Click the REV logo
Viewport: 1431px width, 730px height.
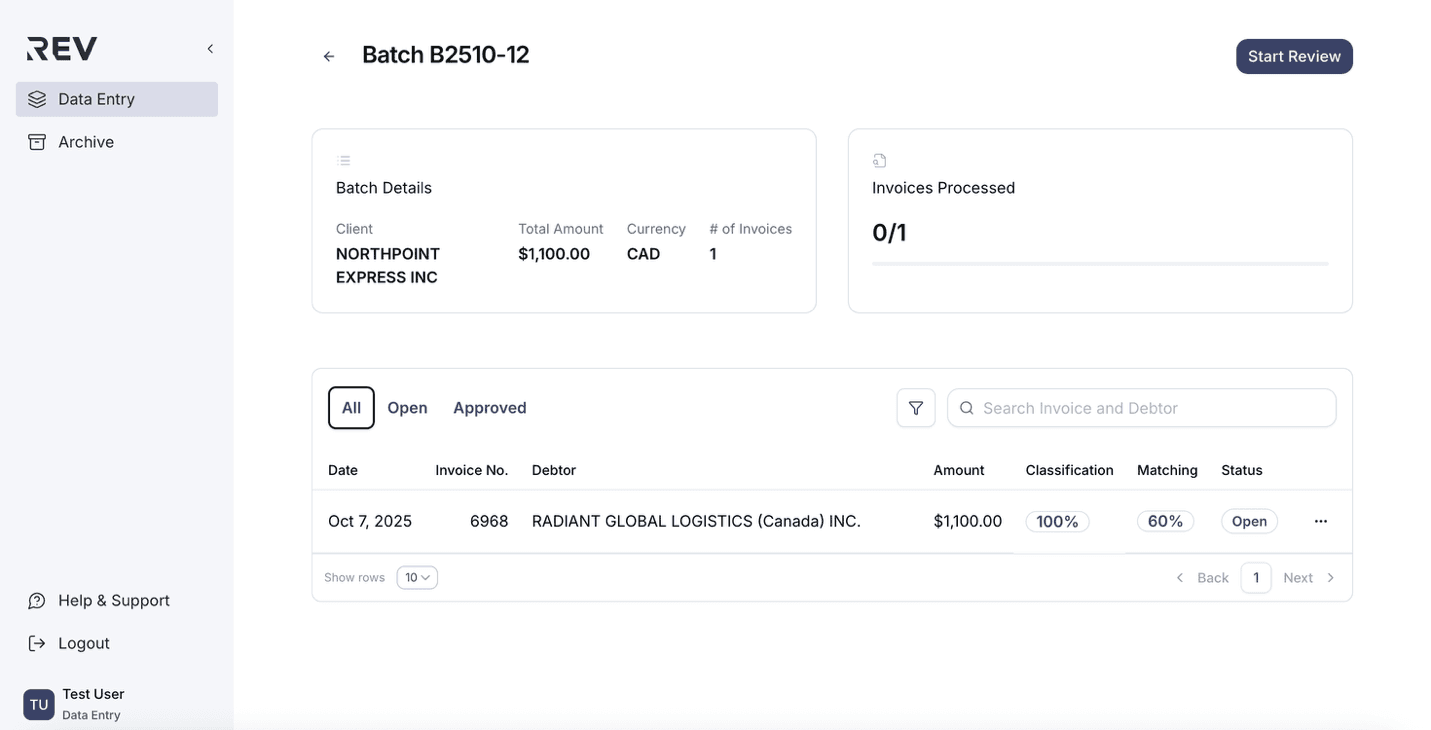(61, 49)
